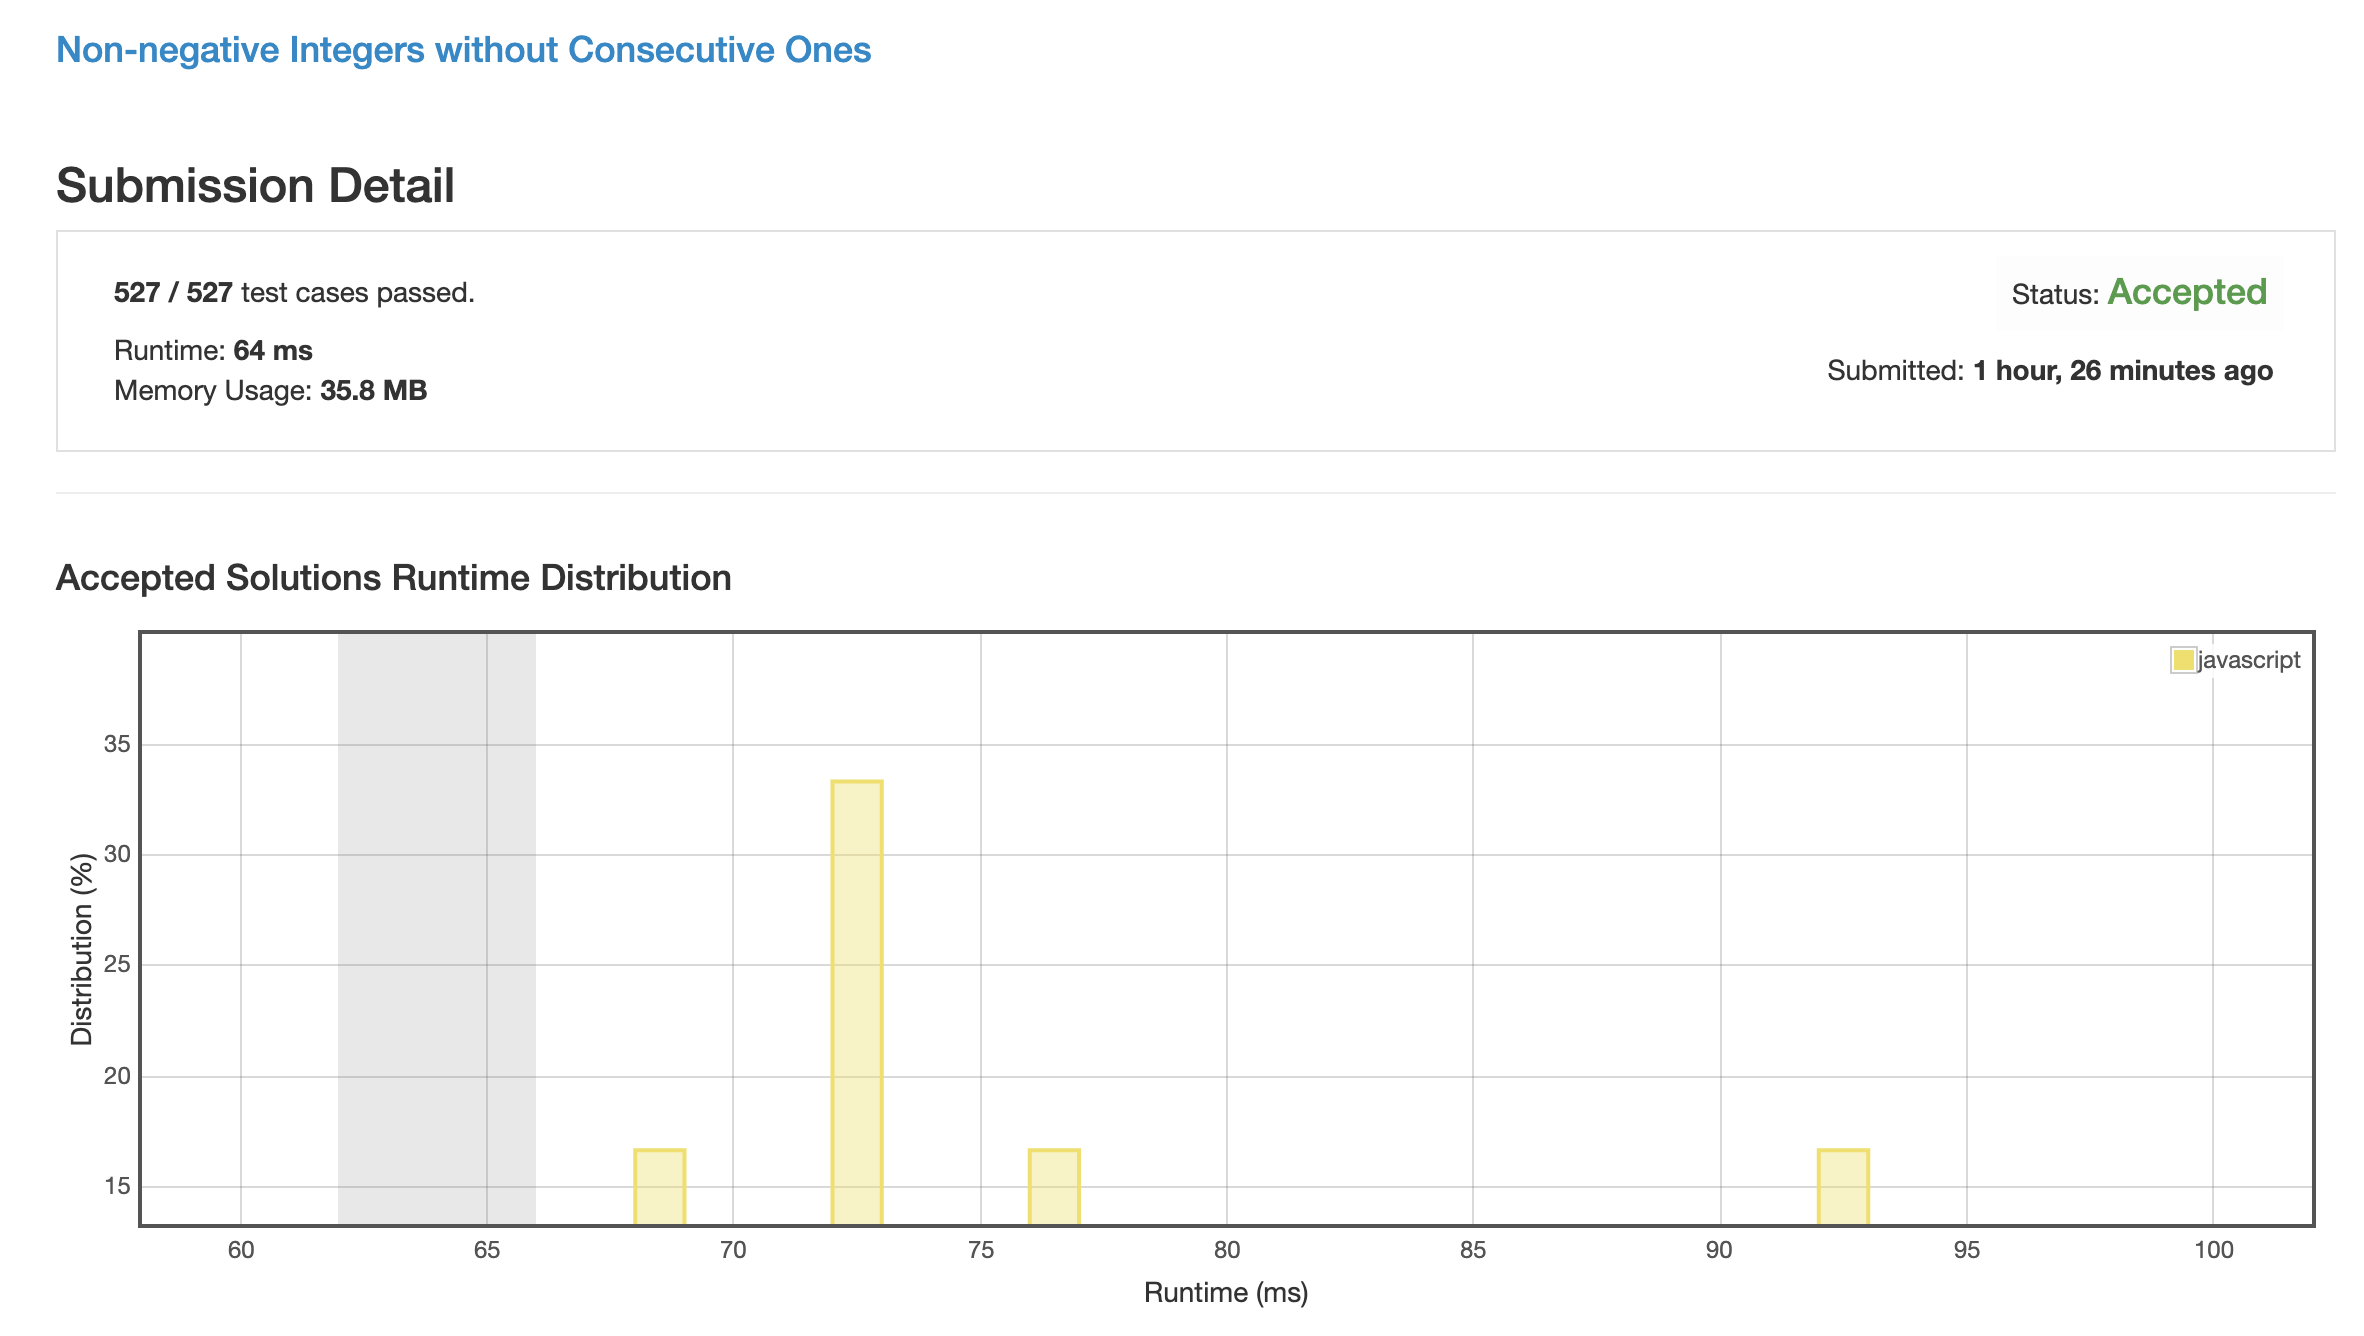Click the x-axis tick label 60

pos(241,1250)
